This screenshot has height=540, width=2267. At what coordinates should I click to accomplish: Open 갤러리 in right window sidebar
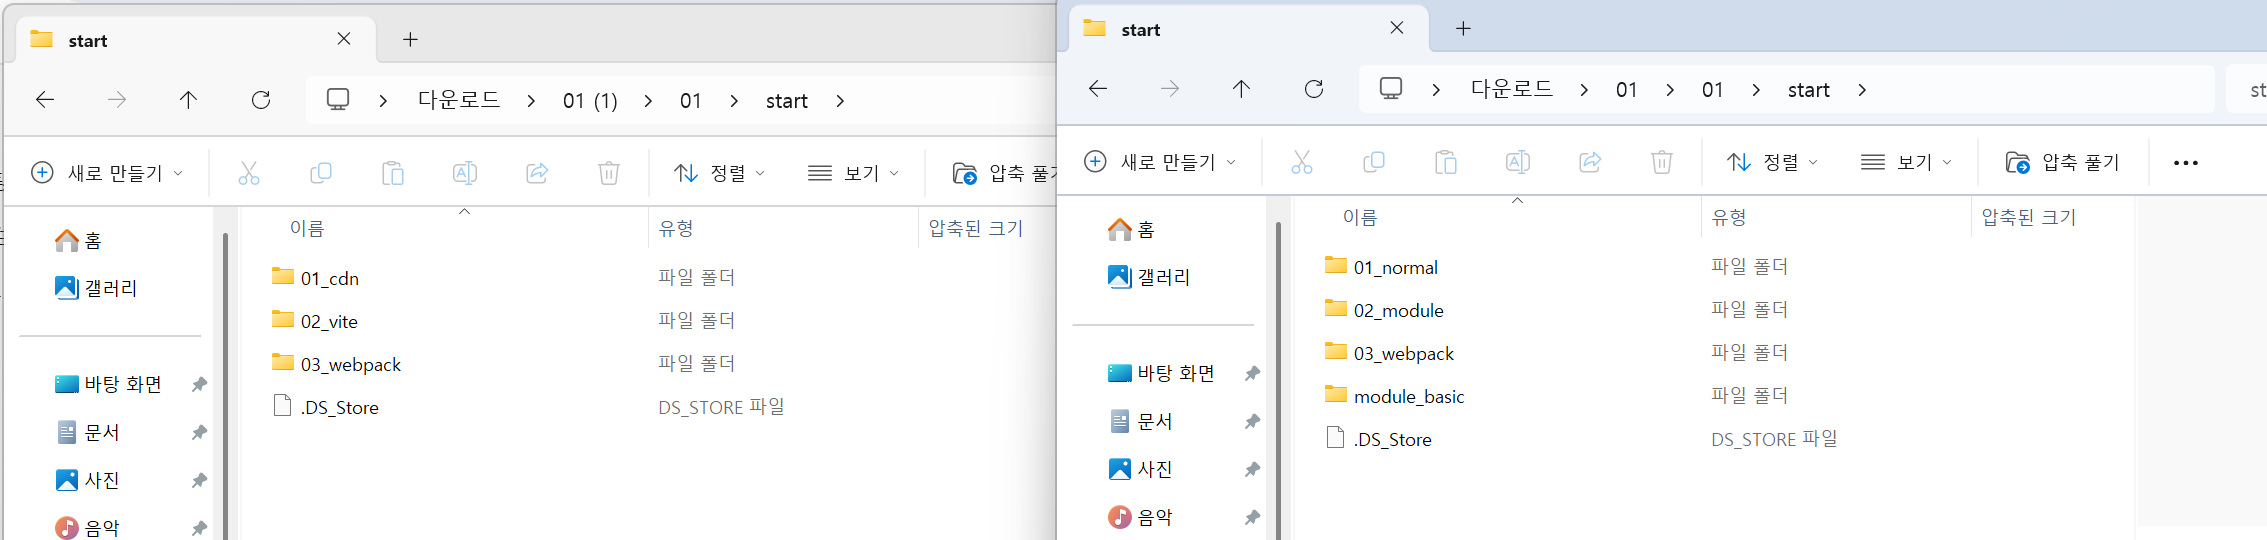[1149, 277]
